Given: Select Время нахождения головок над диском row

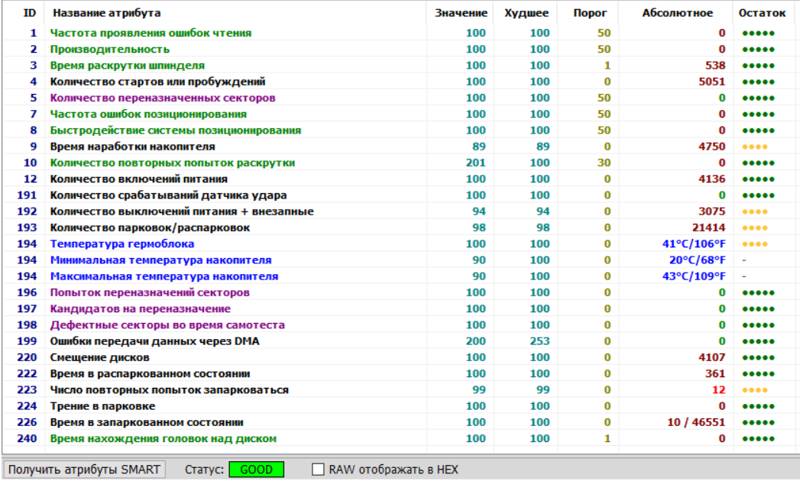Looking at the screenshot, I should pos(400,439).
